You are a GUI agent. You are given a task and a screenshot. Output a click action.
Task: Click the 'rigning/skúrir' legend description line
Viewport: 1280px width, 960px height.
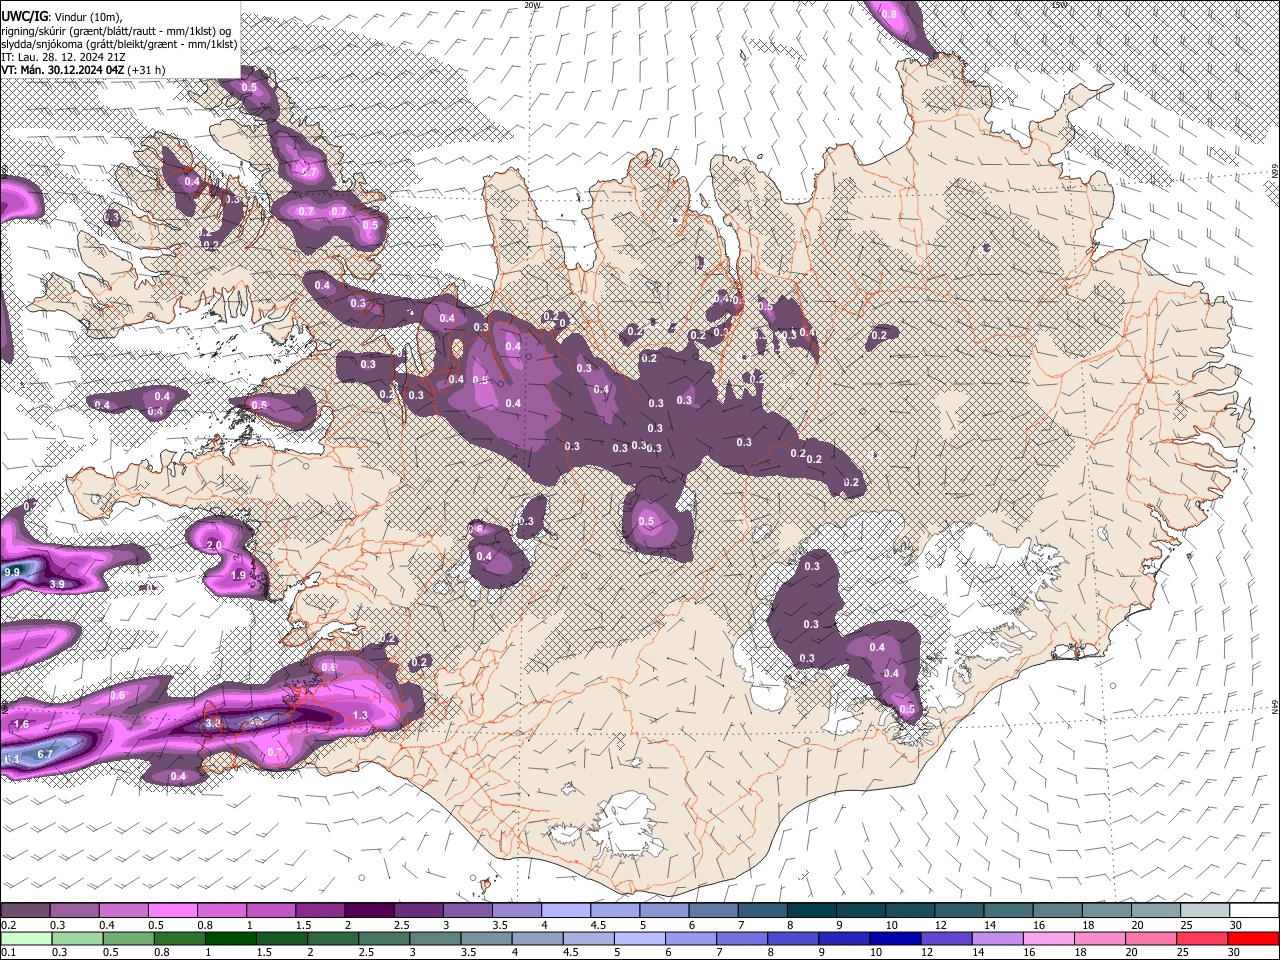point(116,30)
